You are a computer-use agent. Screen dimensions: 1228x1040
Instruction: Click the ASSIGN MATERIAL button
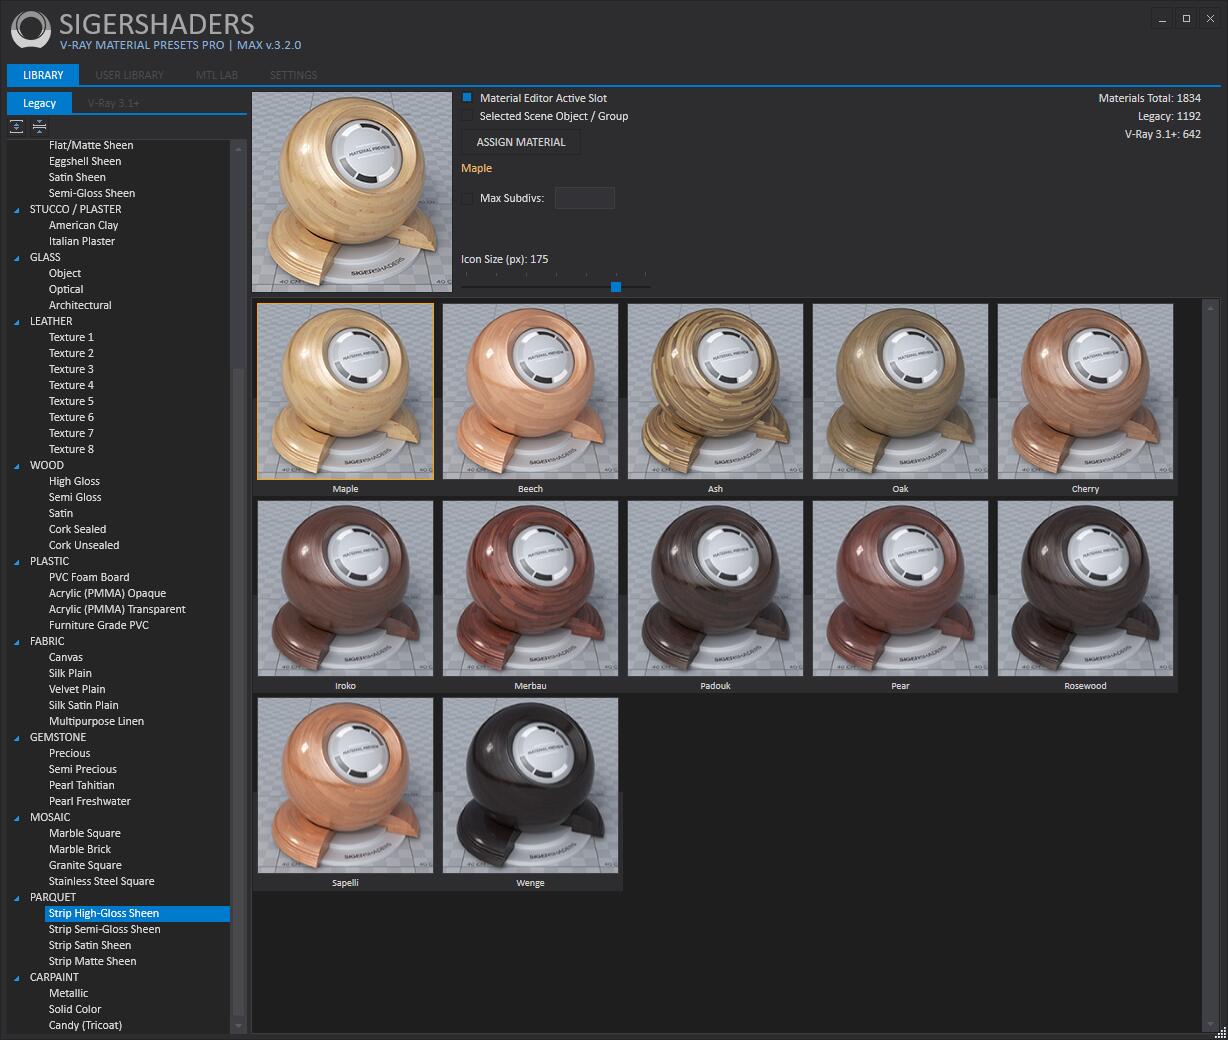coord(521,142)
